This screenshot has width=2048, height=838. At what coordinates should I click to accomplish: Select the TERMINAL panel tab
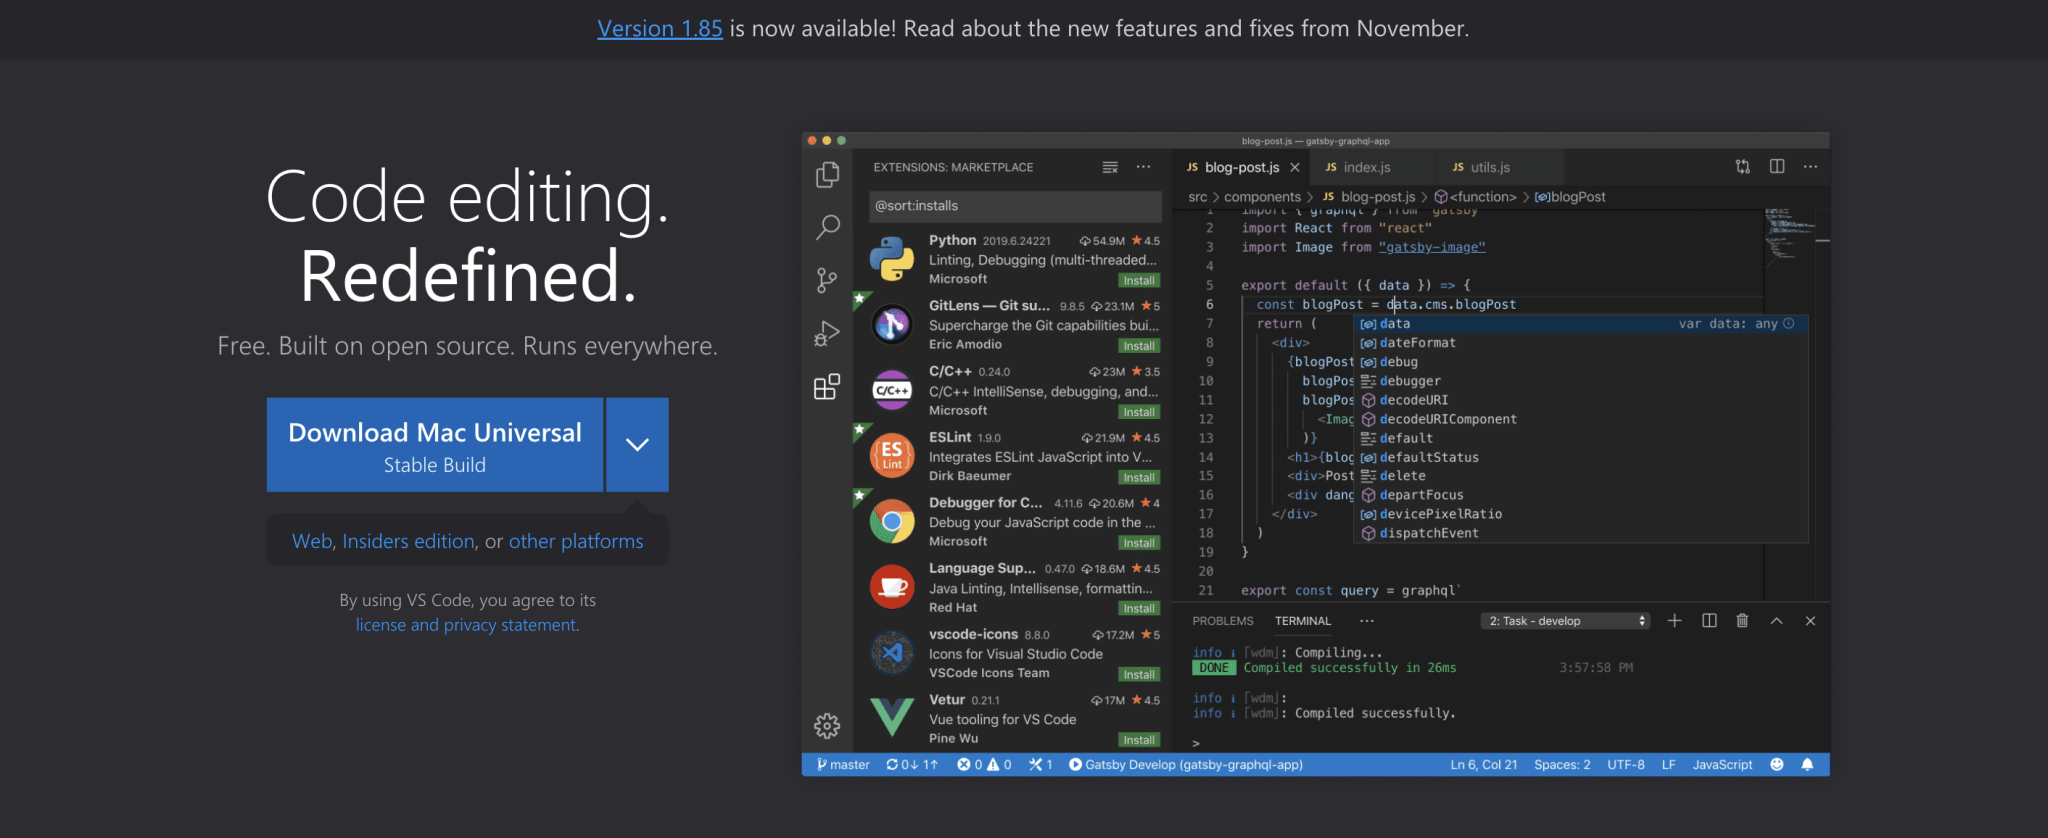click(x=1303, y=621)
